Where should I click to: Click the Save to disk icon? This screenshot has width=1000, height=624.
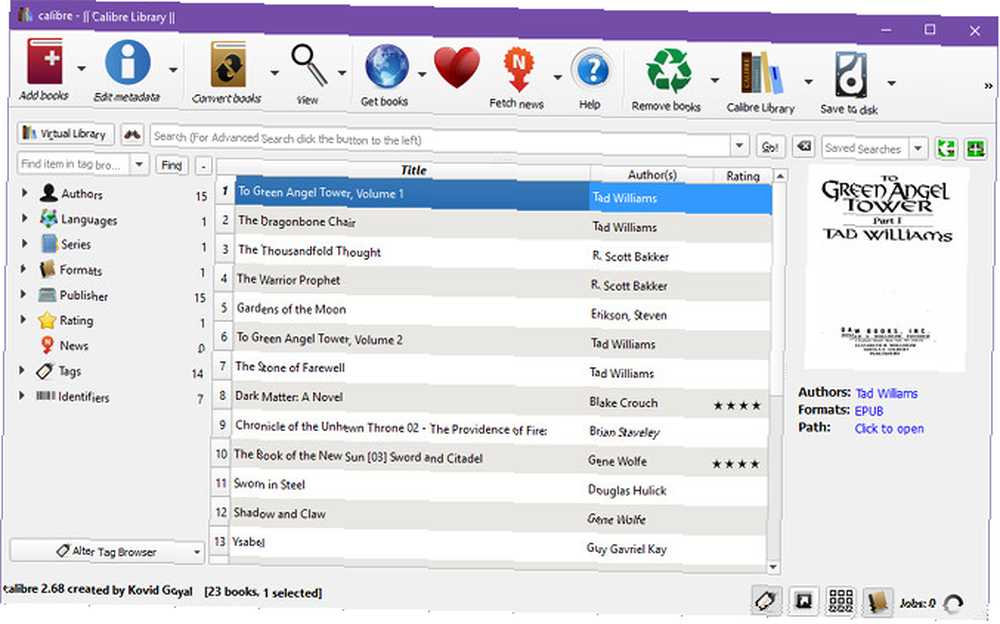(x=851, y=75)
